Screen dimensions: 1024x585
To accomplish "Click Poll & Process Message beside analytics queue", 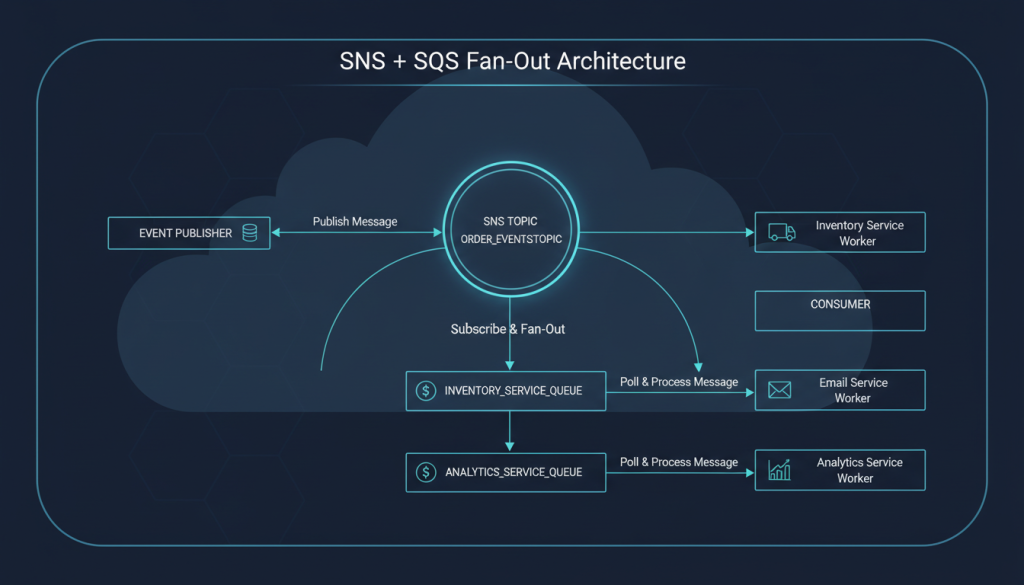I will 679,462.
